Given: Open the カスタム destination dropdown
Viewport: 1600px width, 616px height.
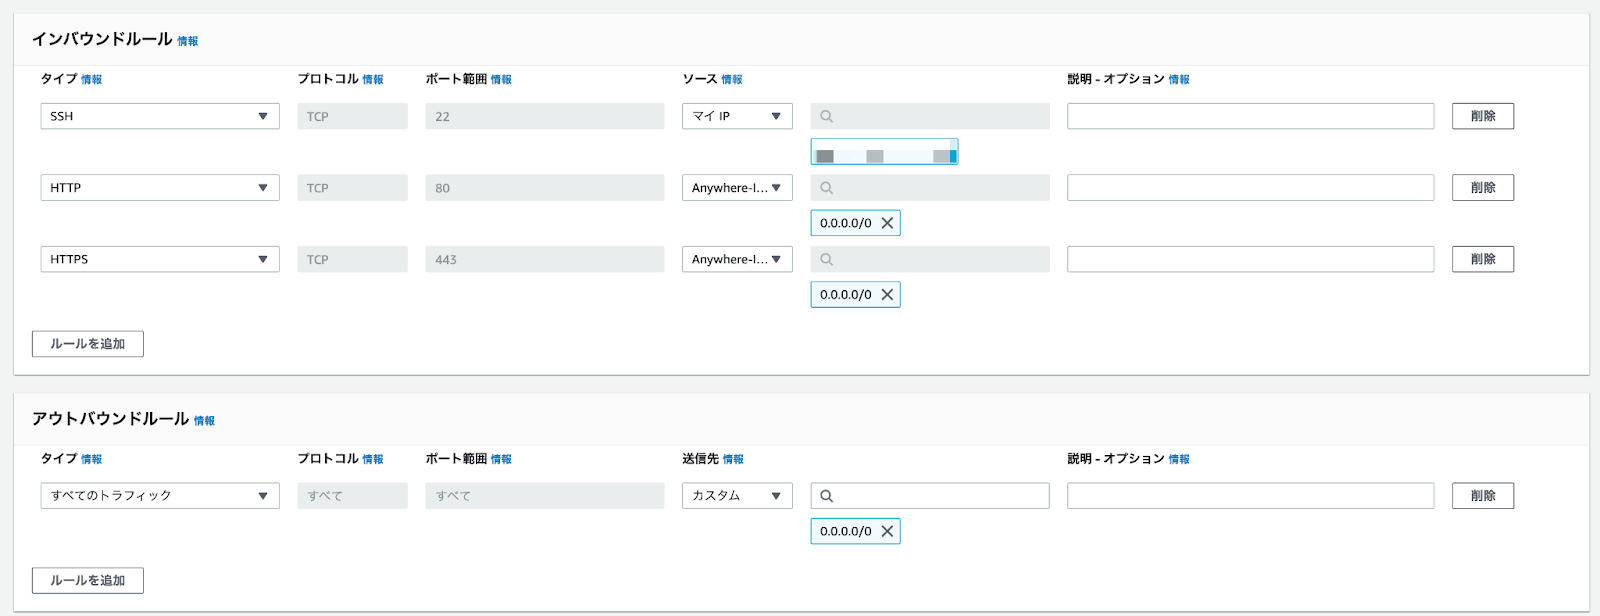Looking at the screenshot, I should [737, 496].
